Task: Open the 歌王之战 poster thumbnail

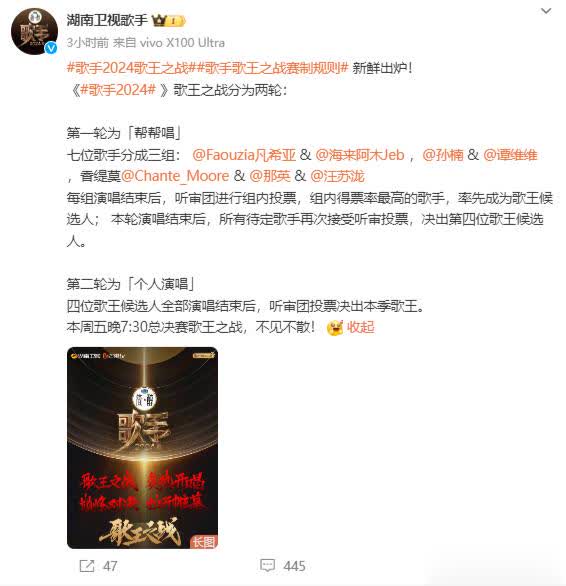Action: pyautogui.click(x=142, y=448)
